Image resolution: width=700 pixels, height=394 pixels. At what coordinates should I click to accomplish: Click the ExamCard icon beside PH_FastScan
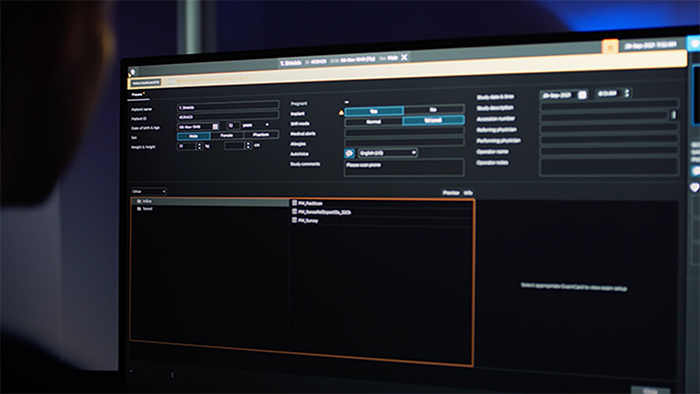point(294,203)
